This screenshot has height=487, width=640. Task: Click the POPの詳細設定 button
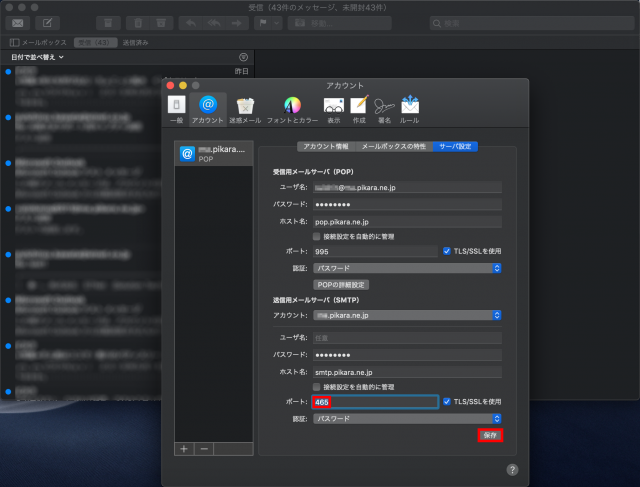pyautogui.click(x=342, y=284)
